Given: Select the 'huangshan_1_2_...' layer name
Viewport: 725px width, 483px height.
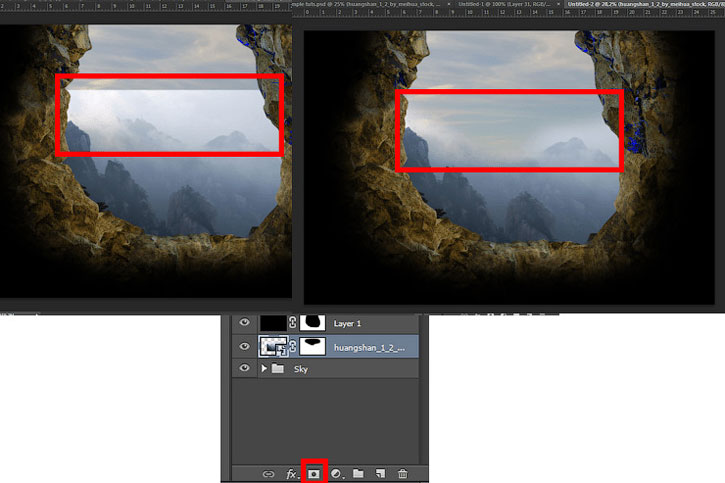Looking at the screenshot, I should tap(369, 348).
